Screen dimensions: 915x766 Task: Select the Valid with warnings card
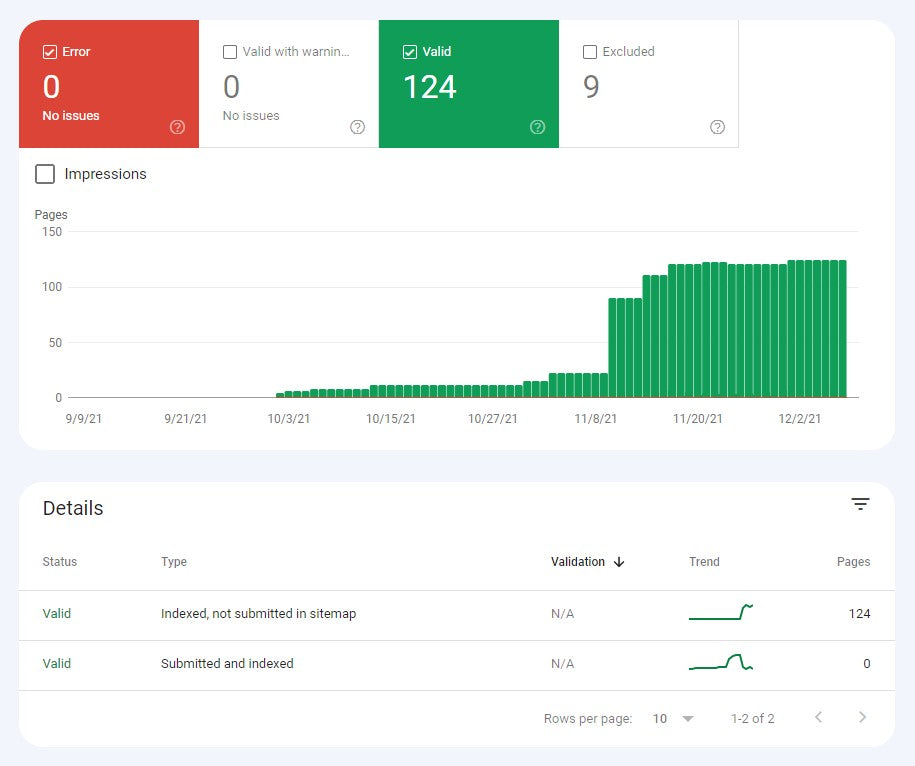point(288,83)
